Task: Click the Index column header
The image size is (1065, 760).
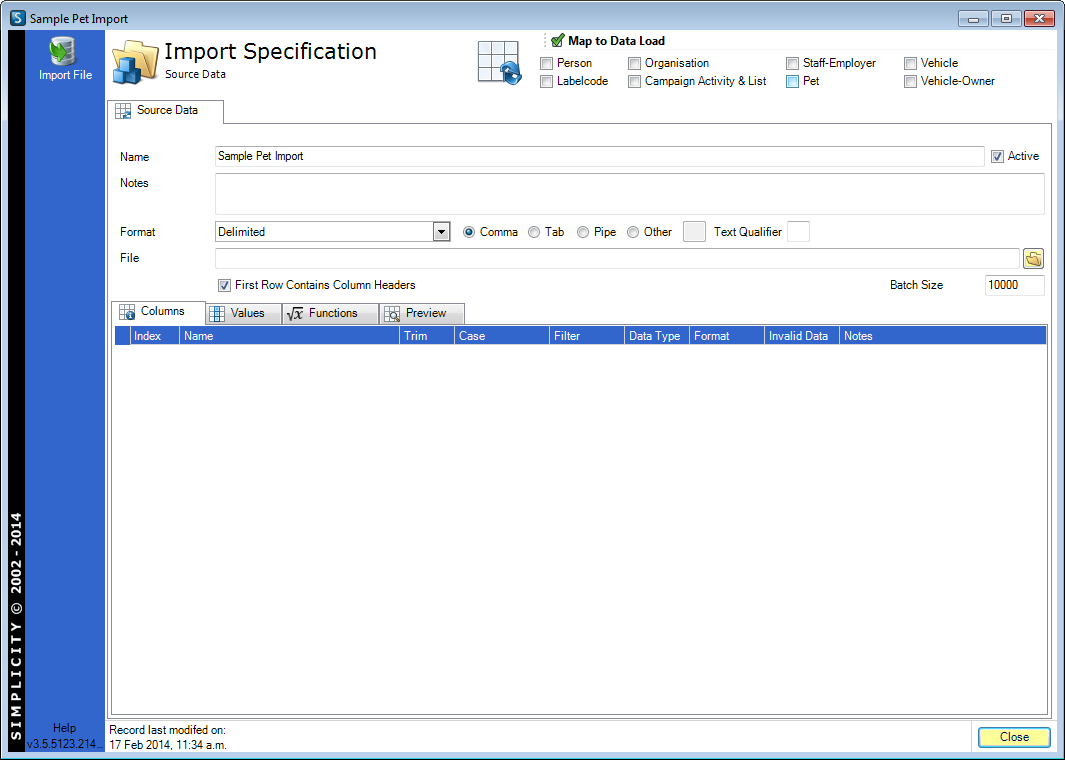Action: 155,336
